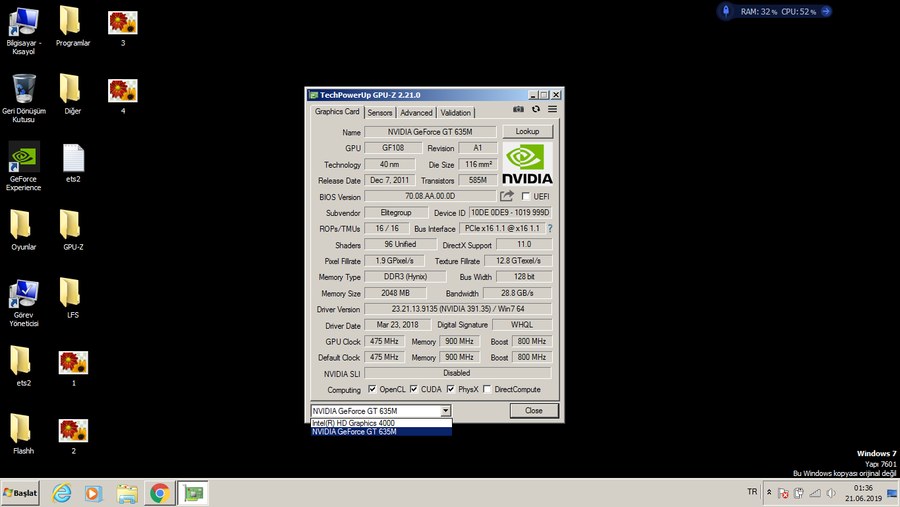This screenshot has width=900, height=507.
Task: Toggle the UEFI checkbox
Action: 525,196
